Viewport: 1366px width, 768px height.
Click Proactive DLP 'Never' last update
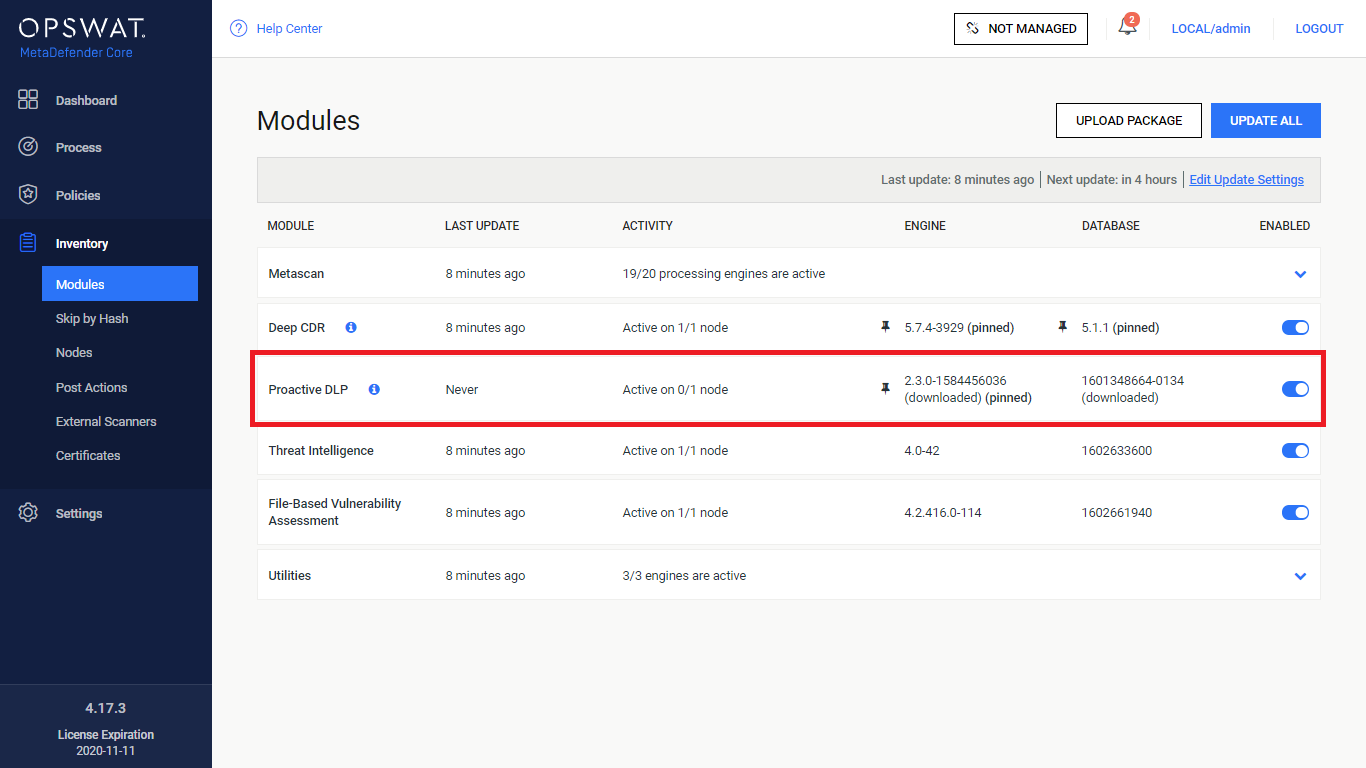pyautogui.click(x=462, y=390)
